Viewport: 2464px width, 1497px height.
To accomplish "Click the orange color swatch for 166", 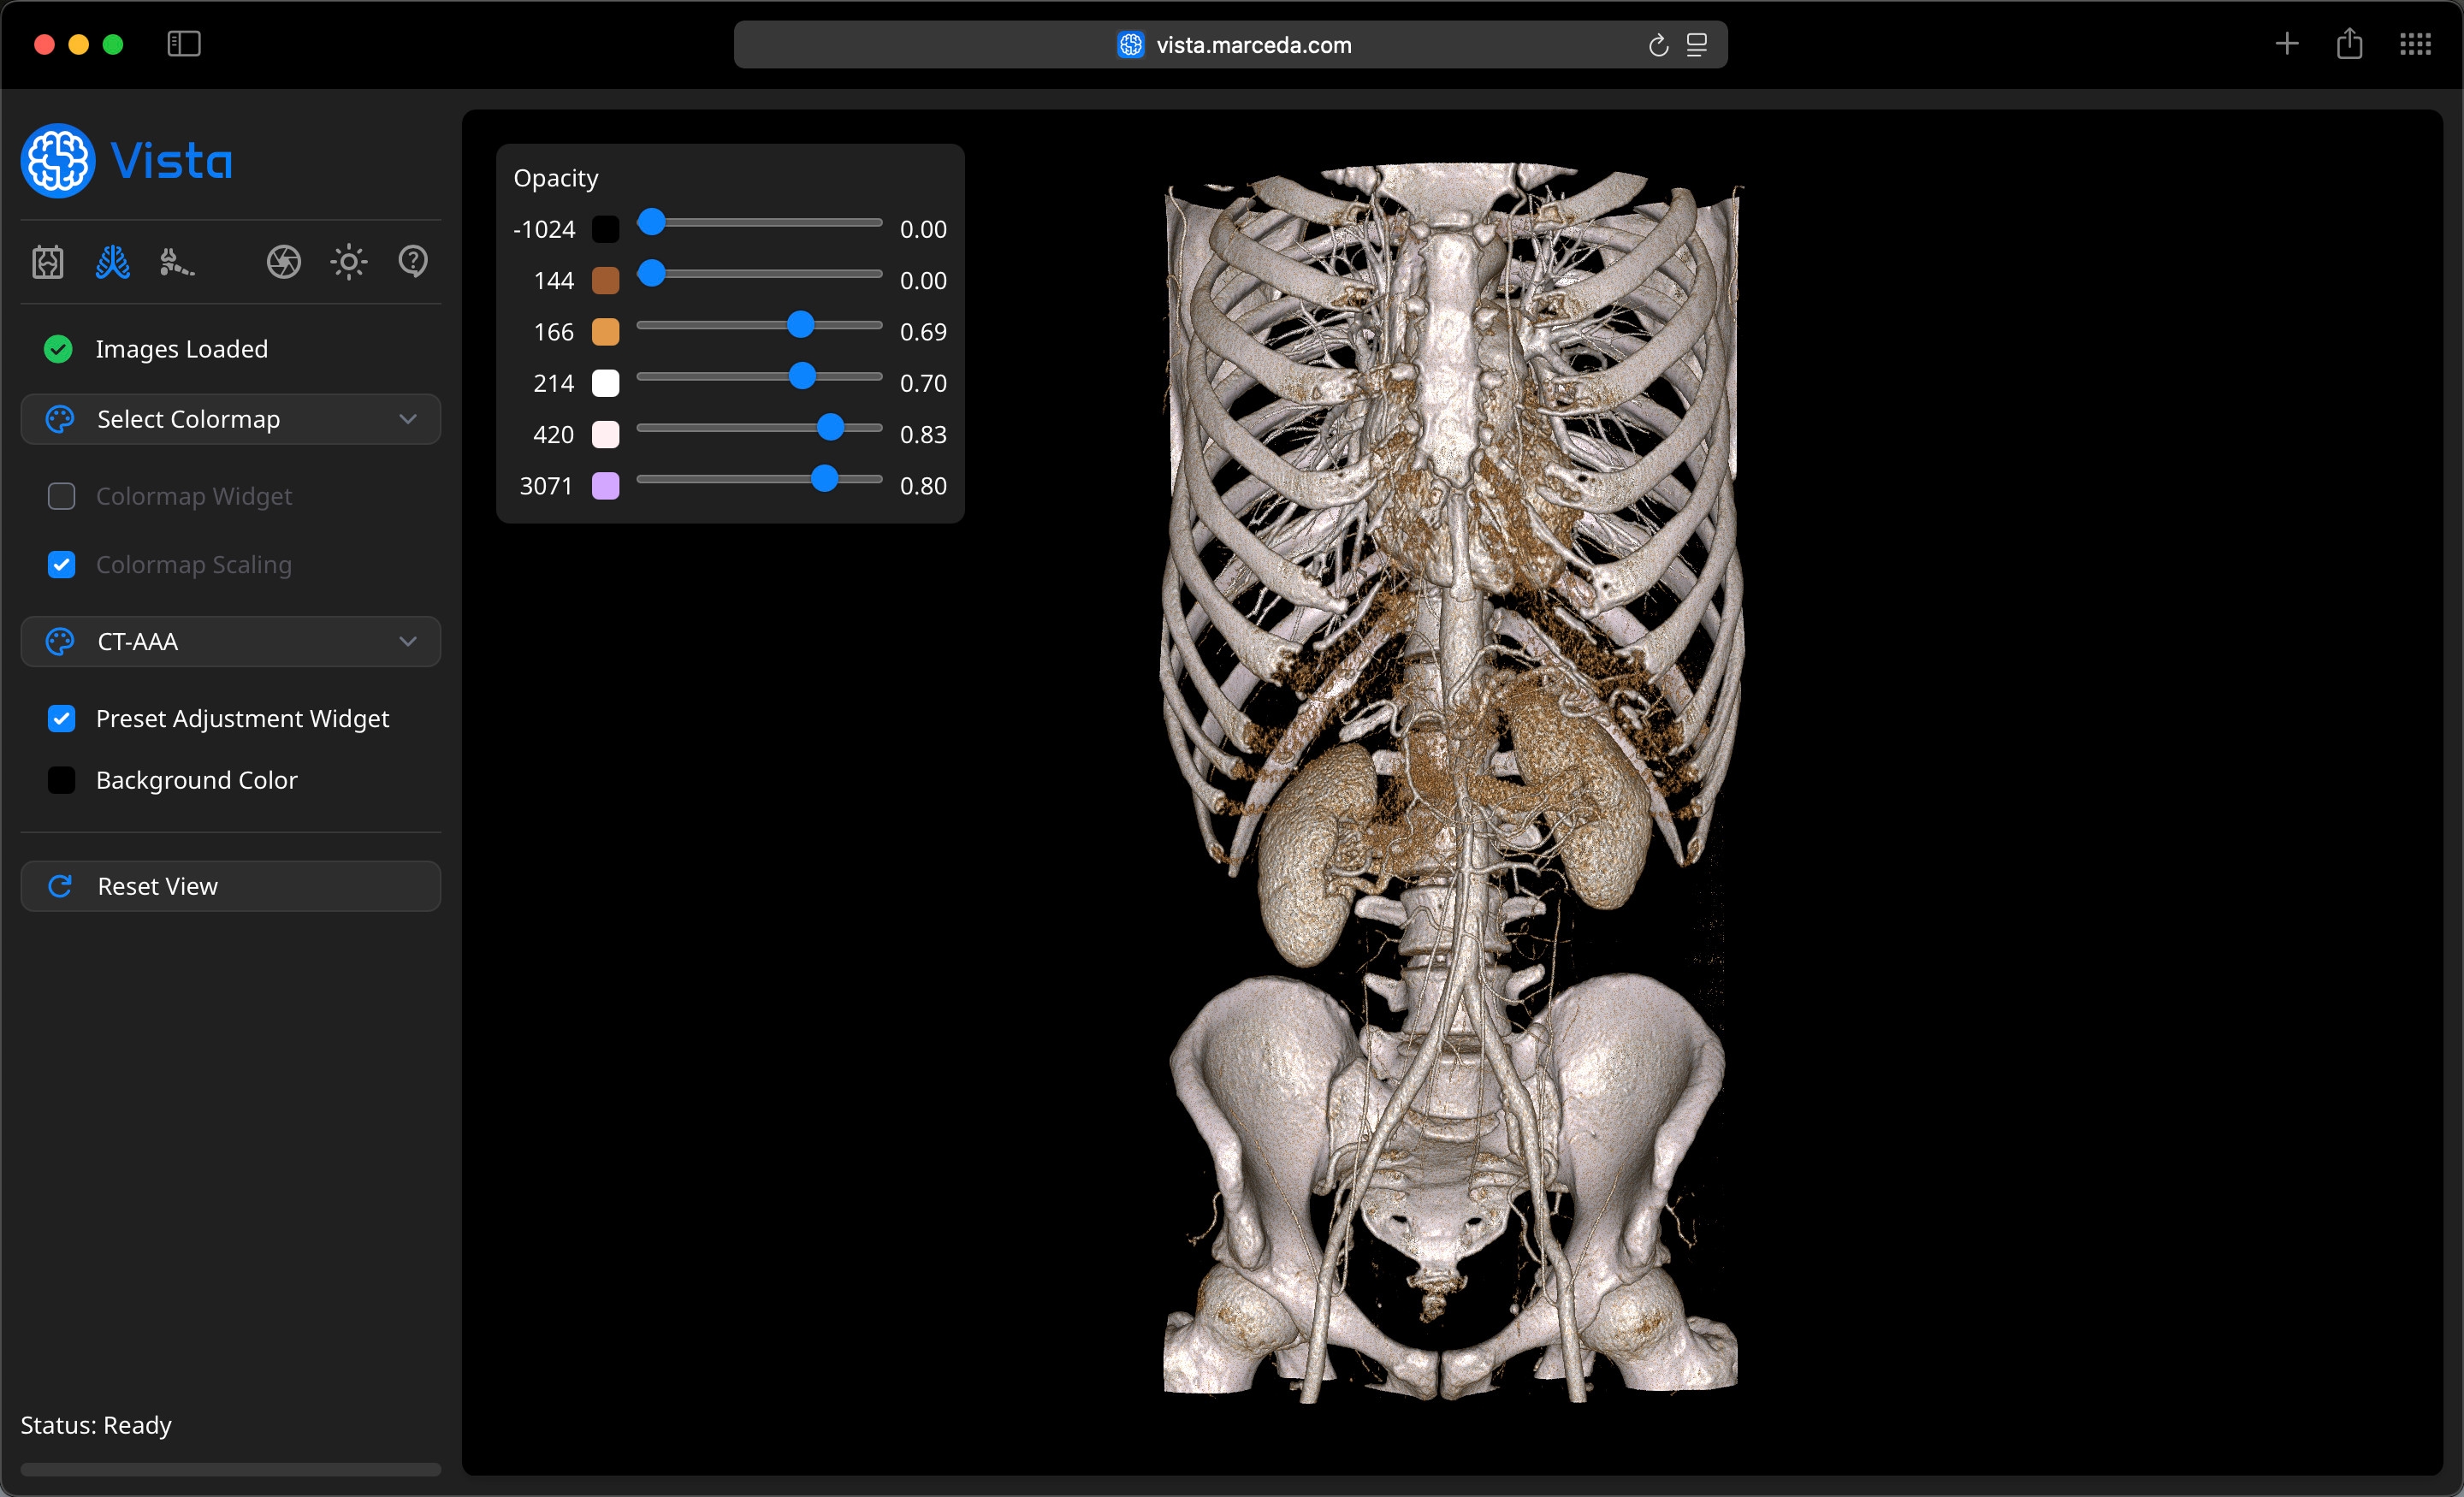I will pyautogui.click(x=606, y=332).
